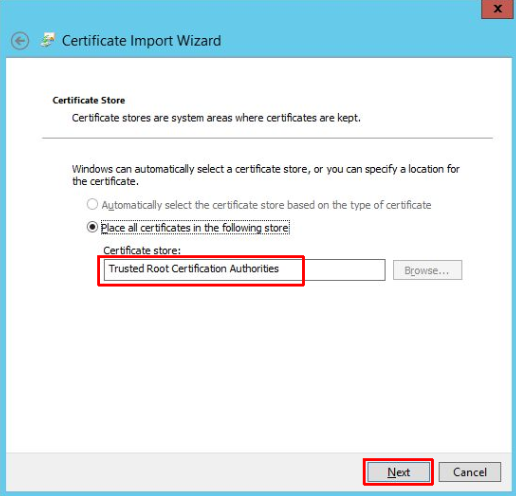This screenshot has height=496, width=516.
Task: Click the horizontal separator under the description
Action: click(267, 138)
